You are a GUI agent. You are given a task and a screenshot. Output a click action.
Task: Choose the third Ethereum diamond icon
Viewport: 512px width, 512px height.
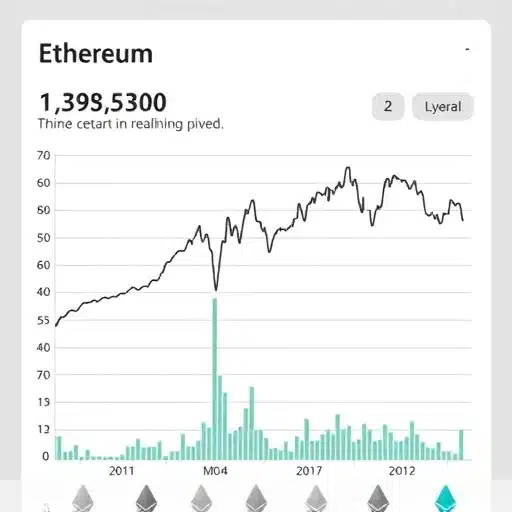pyautogui.click(x=201, y=499)
